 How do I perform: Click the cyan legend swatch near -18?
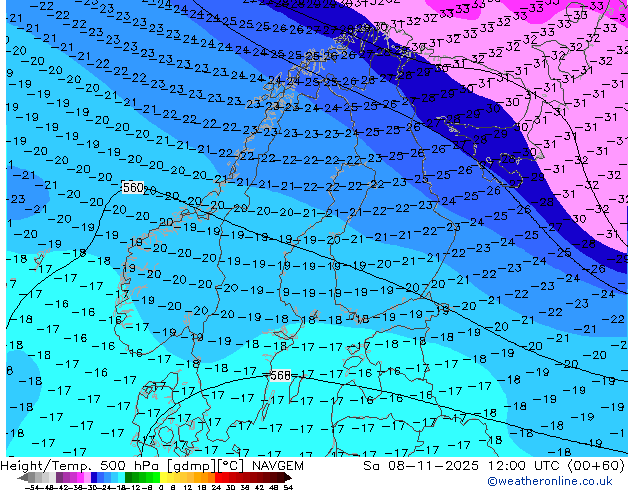122,477
